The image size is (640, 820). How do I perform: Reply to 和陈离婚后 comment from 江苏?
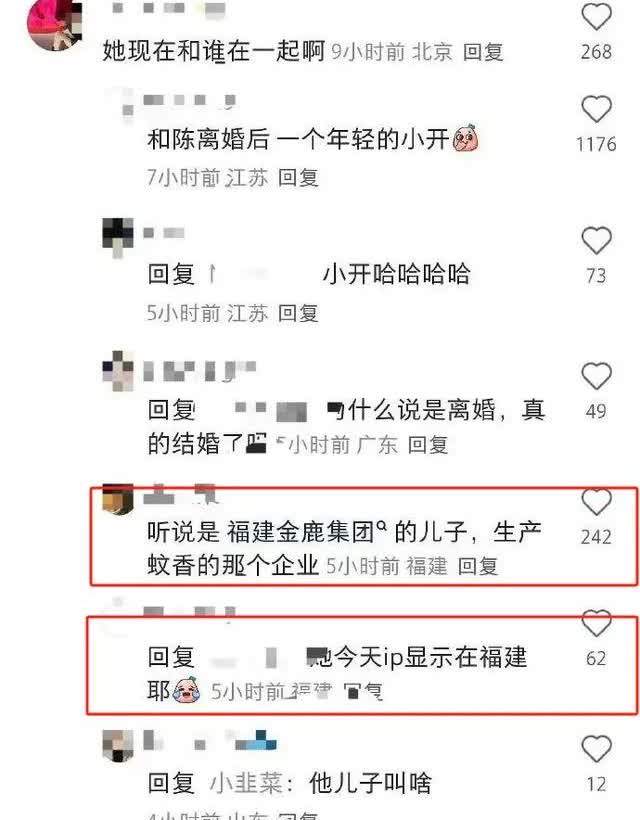coord(298,178)
